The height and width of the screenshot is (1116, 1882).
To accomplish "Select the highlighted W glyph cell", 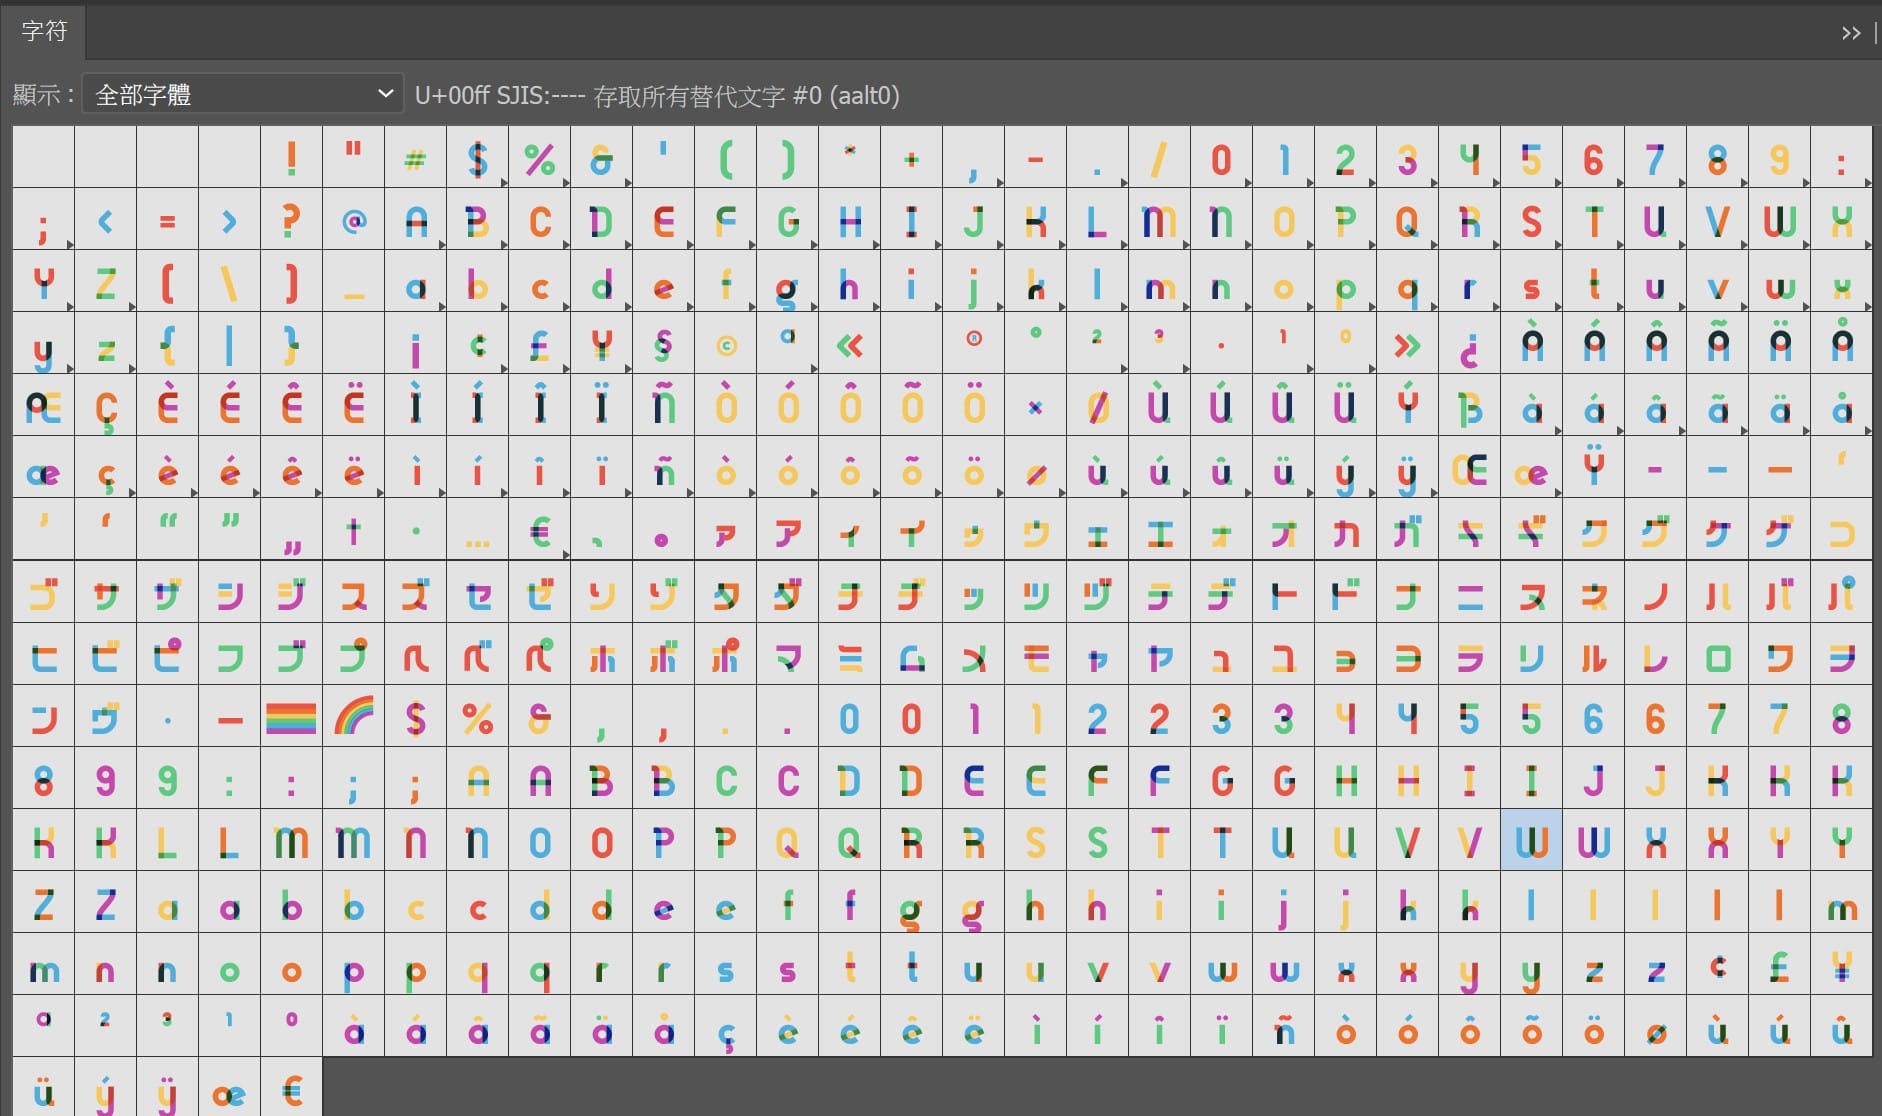I will [x=1531, y=841].
